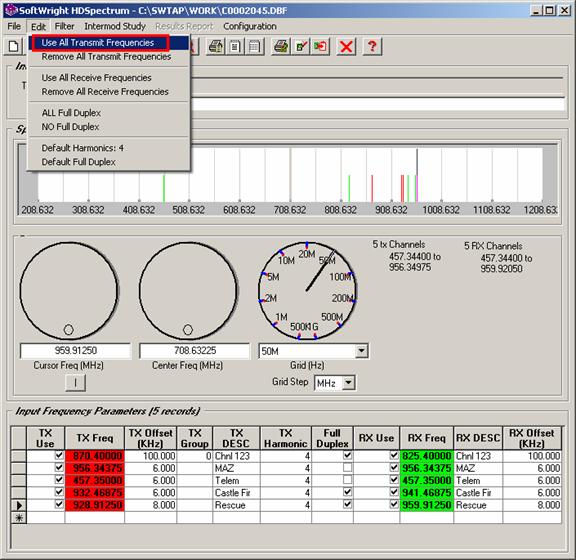
Task: Click TX Offset cell 100.000
Action: pos(151,456)
